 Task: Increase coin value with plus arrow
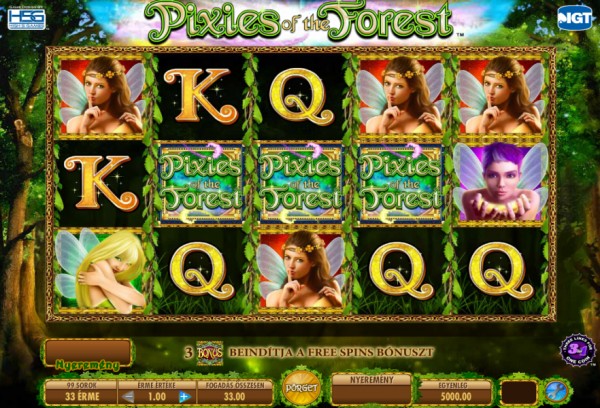[x=185, y=397]
